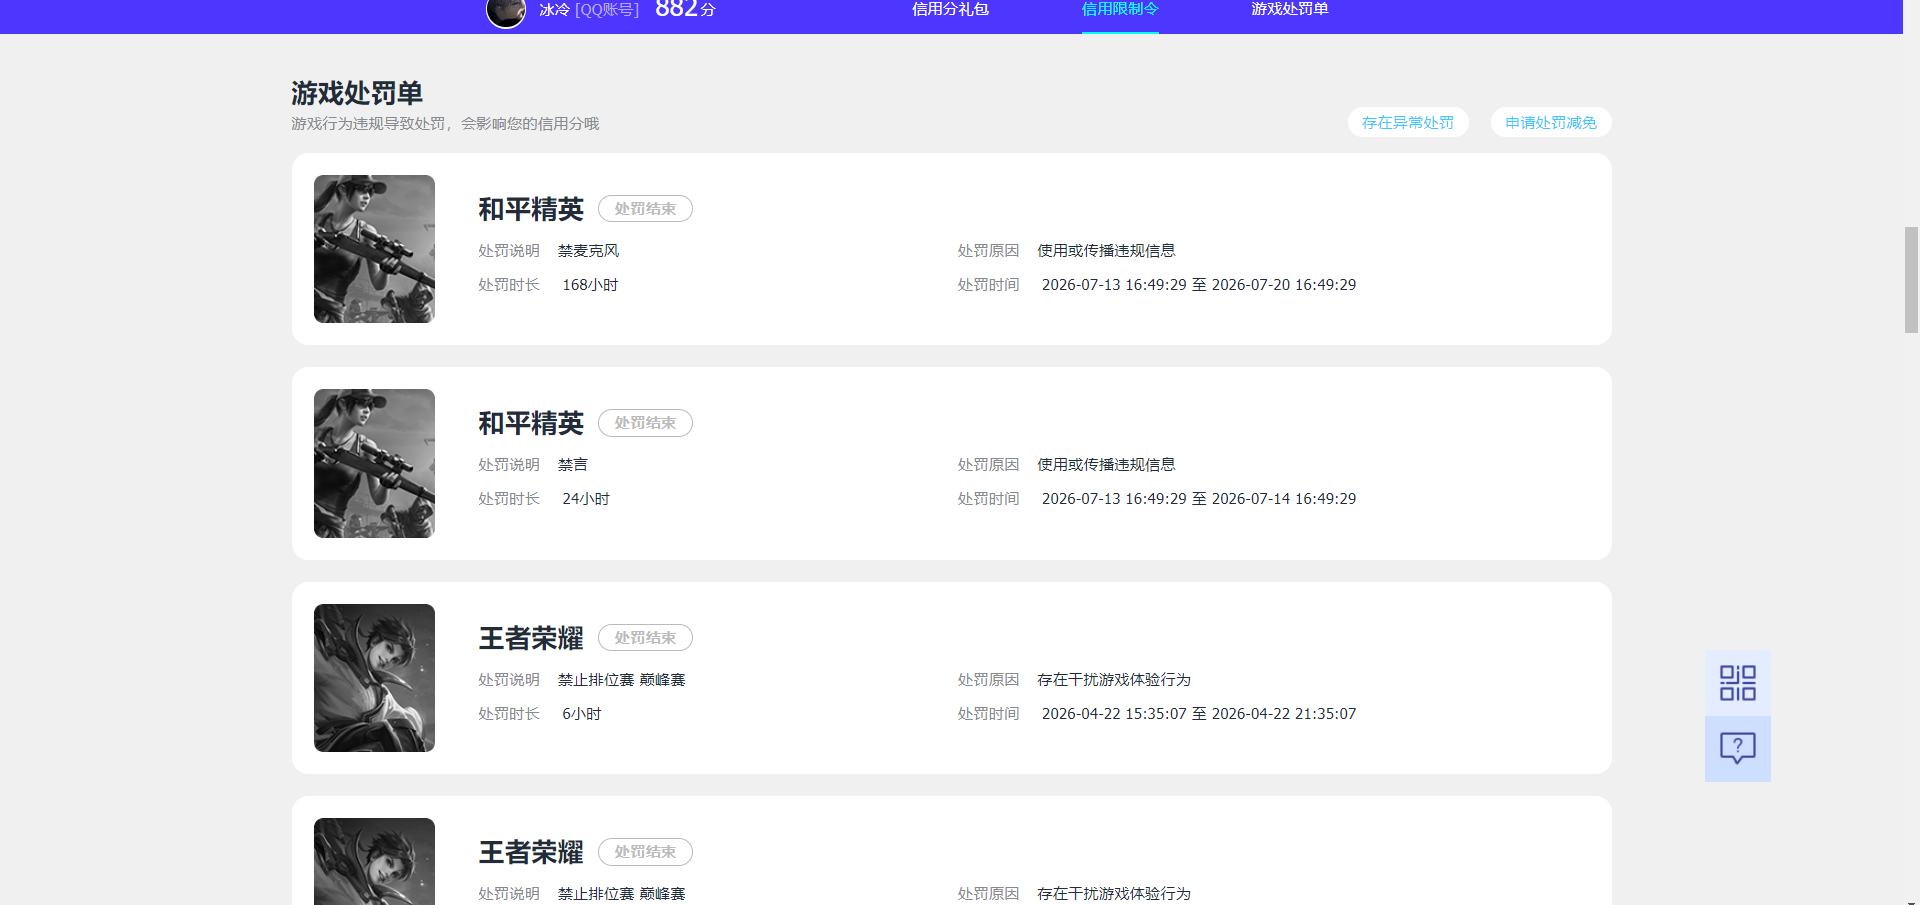The width and height of the screenshot is (1920, 905).
Task: Click the user avatar in the header
Action: [x=506, y=11]
